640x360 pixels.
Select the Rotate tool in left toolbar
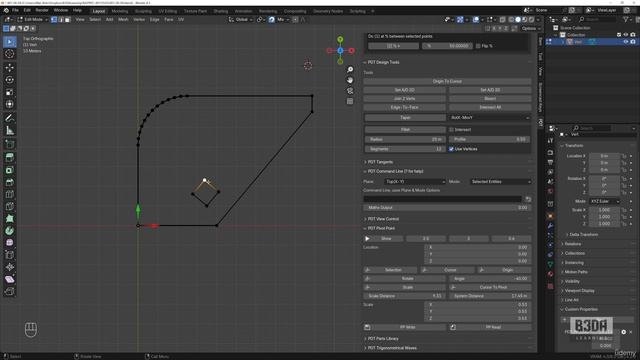coord(10,80)
